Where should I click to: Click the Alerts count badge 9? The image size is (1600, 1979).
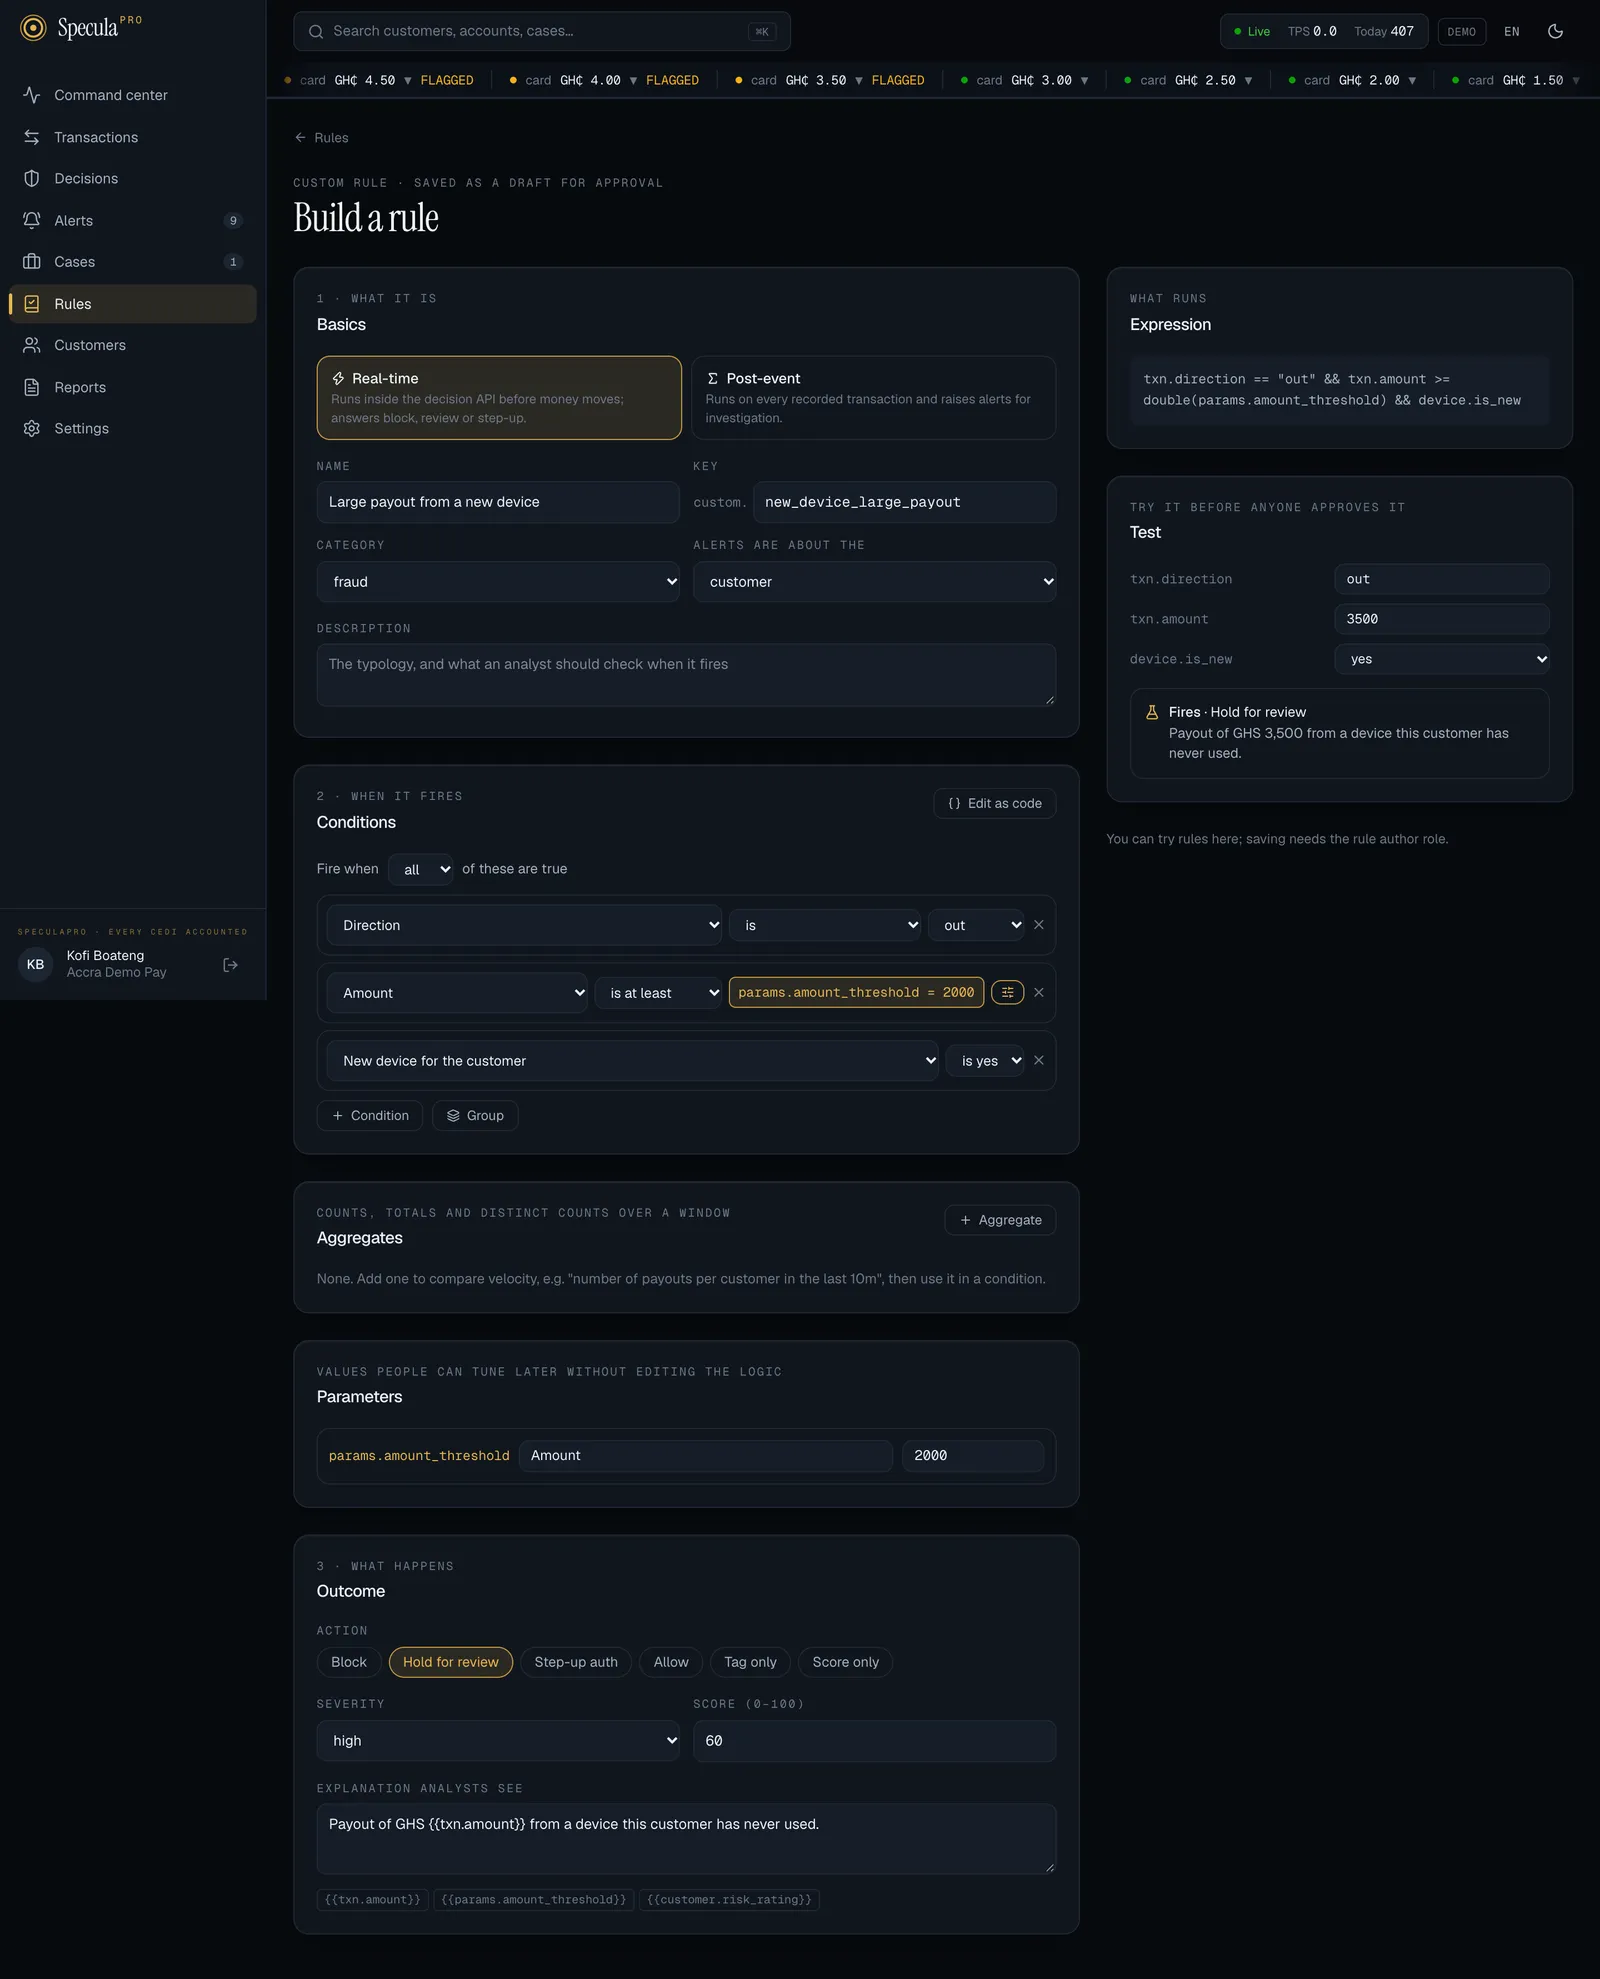[233, 221]
